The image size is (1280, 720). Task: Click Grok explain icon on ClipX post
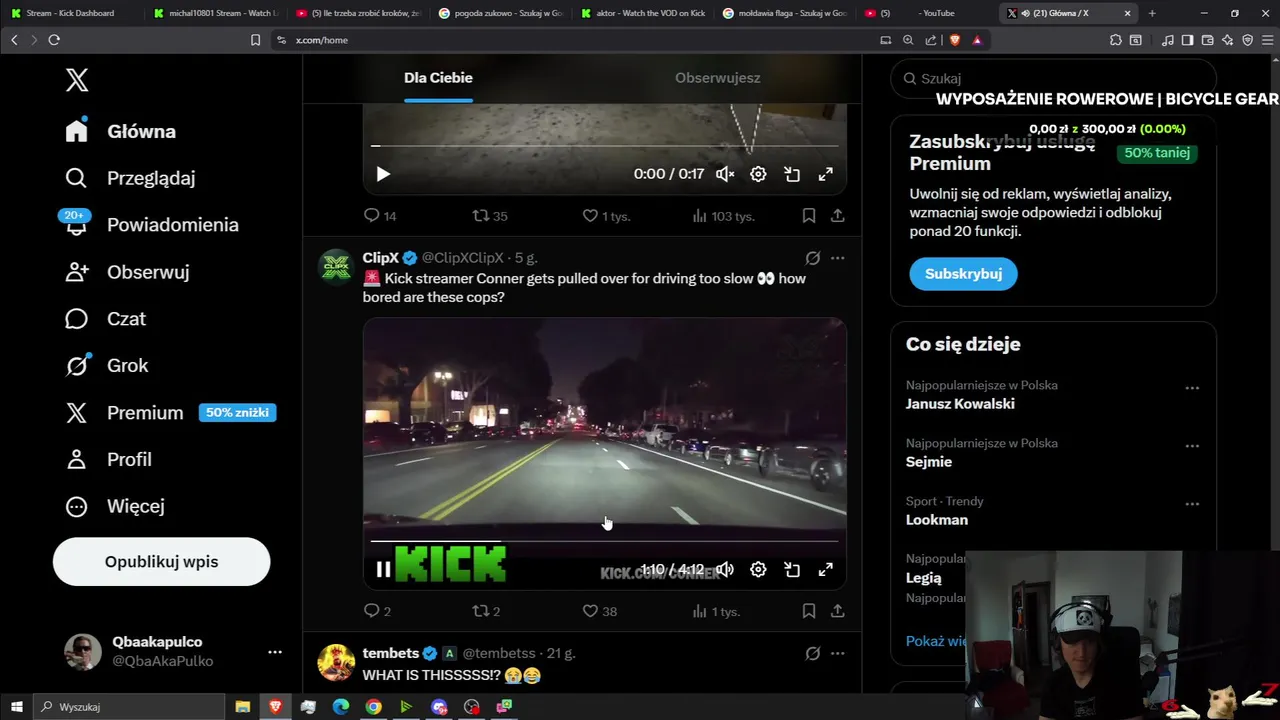(x=813, y=258)
